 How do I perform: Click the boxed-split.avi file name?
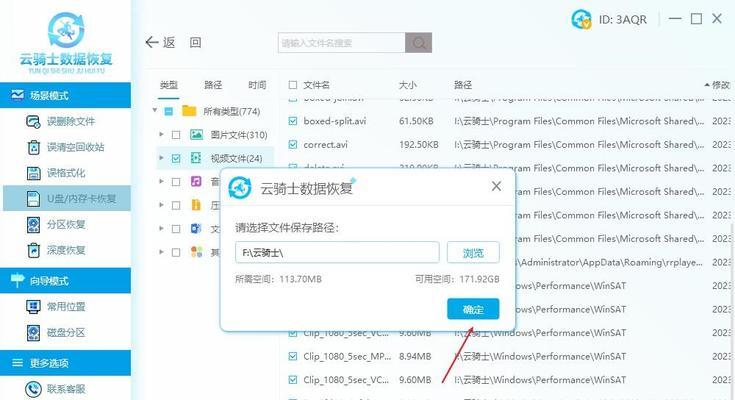coord(335,121)
